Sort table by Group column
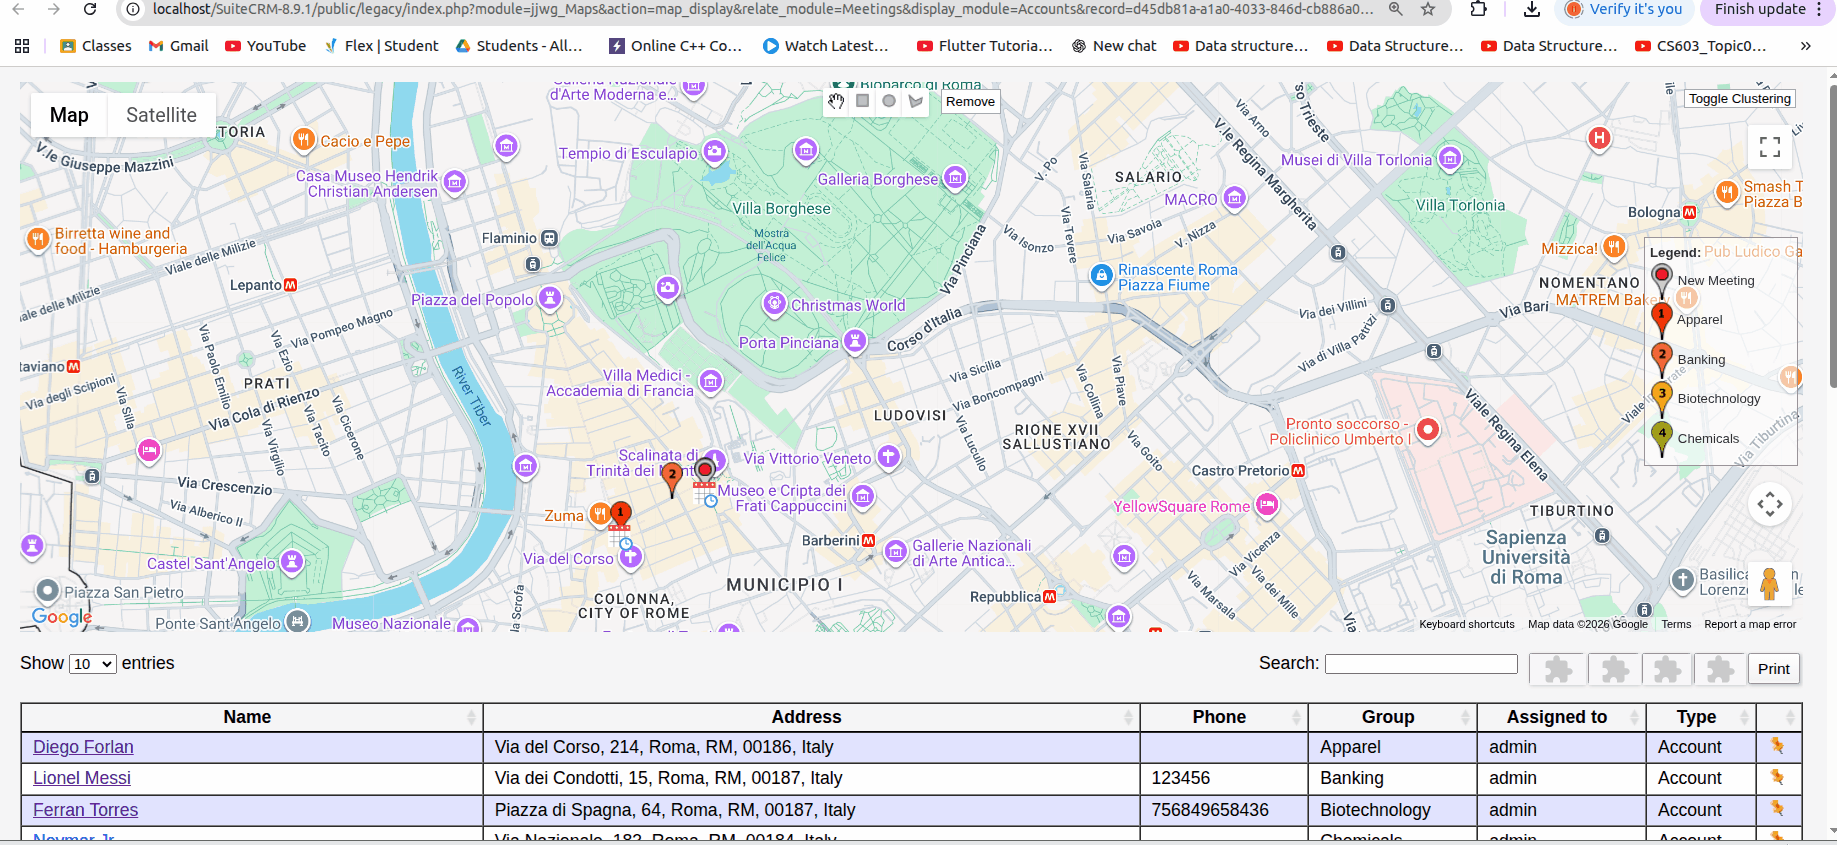This screenshot has width=1837, height=845. 1388,717
